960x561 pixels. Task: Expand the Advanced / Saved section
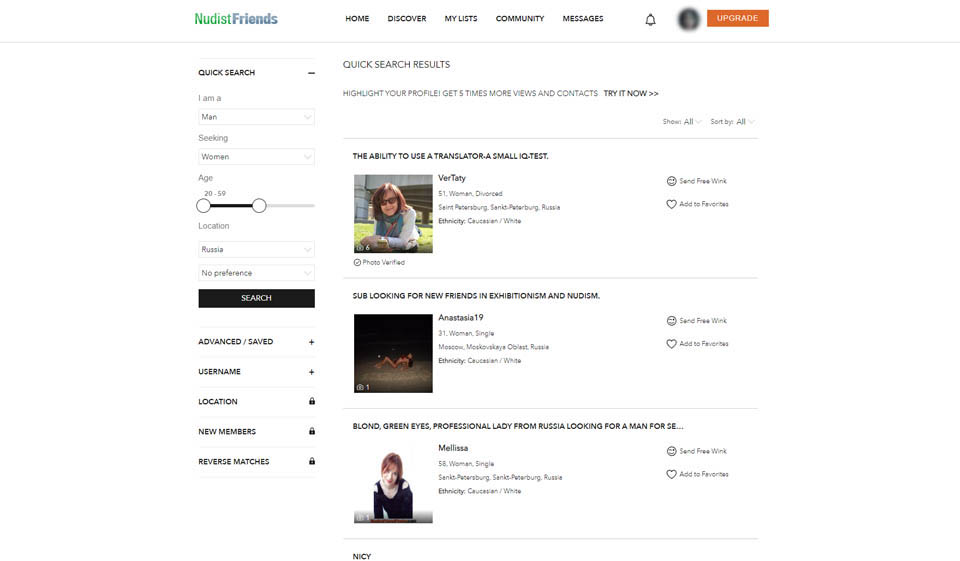pyautogui.click(x=311, y=342)
